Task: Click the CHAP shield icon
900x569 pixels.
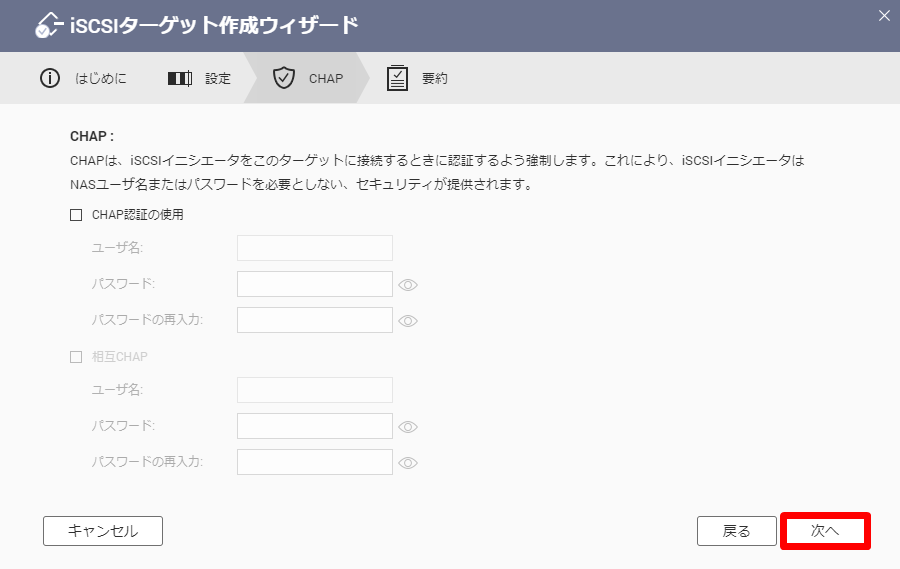Action: [x=284, y=78]
